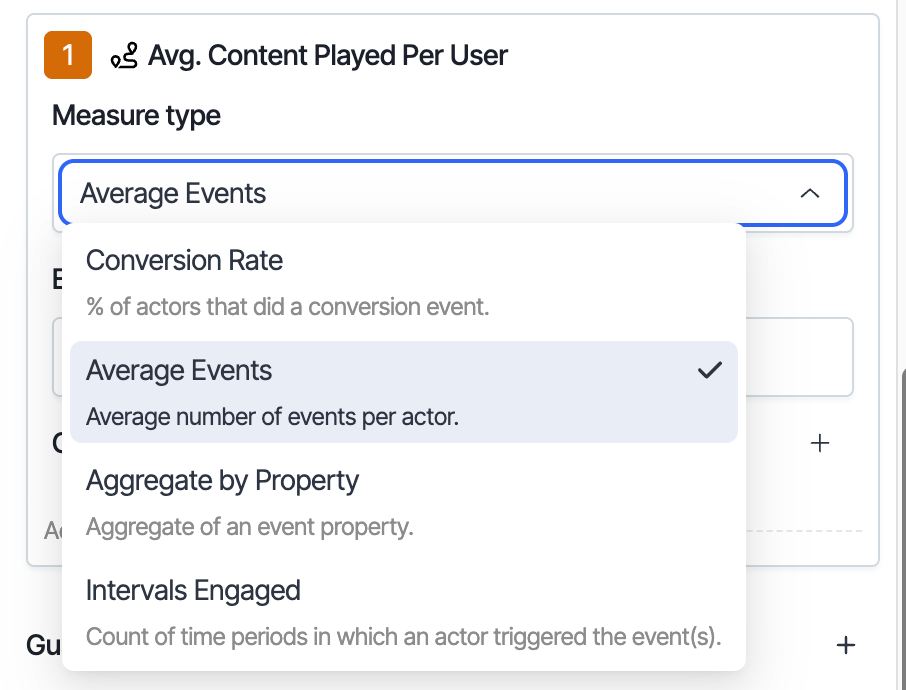Choose Average Events from the list

(179, 371)
